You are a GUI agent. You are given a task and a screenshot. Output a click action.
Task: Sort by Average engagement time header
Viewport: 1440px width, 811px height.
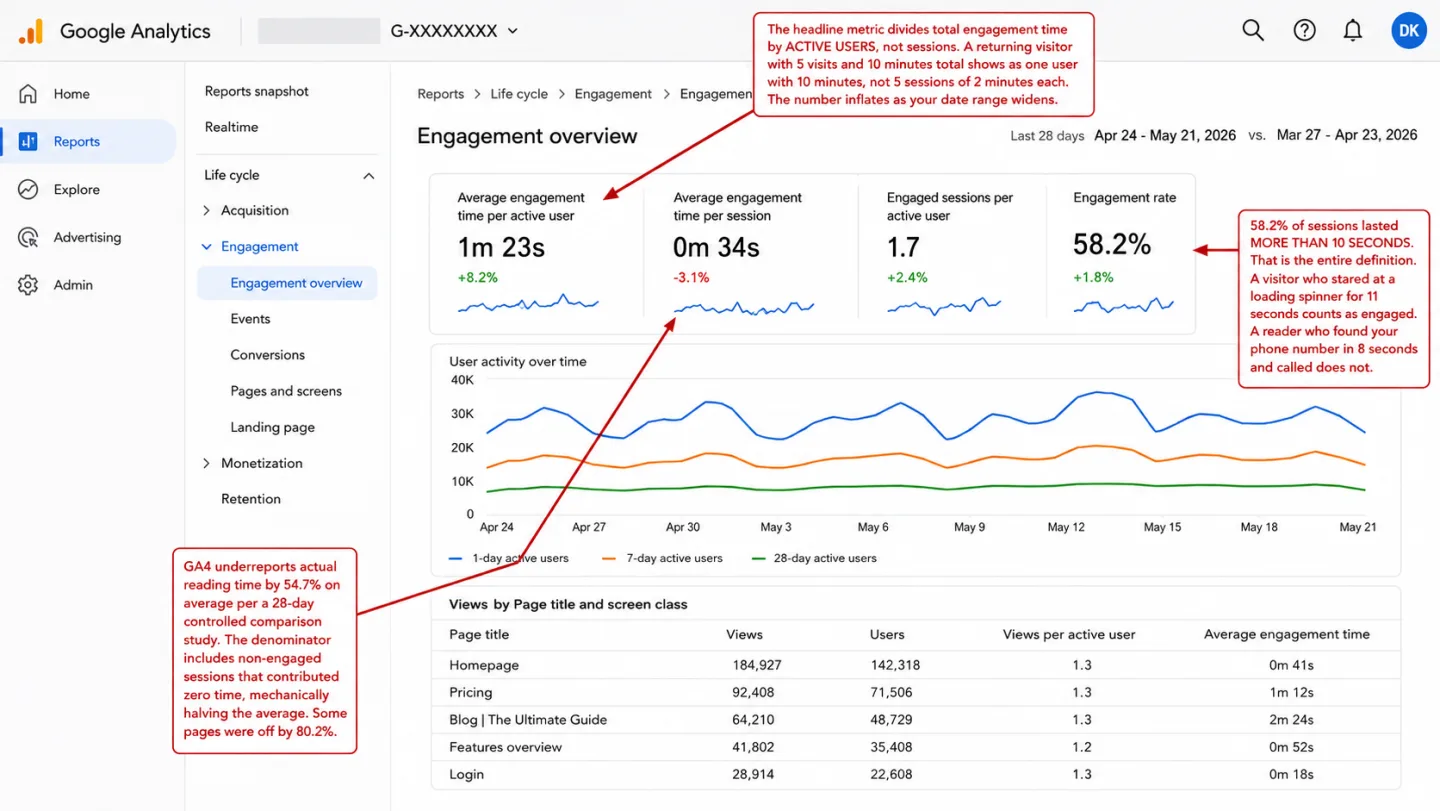(1287, 634)
